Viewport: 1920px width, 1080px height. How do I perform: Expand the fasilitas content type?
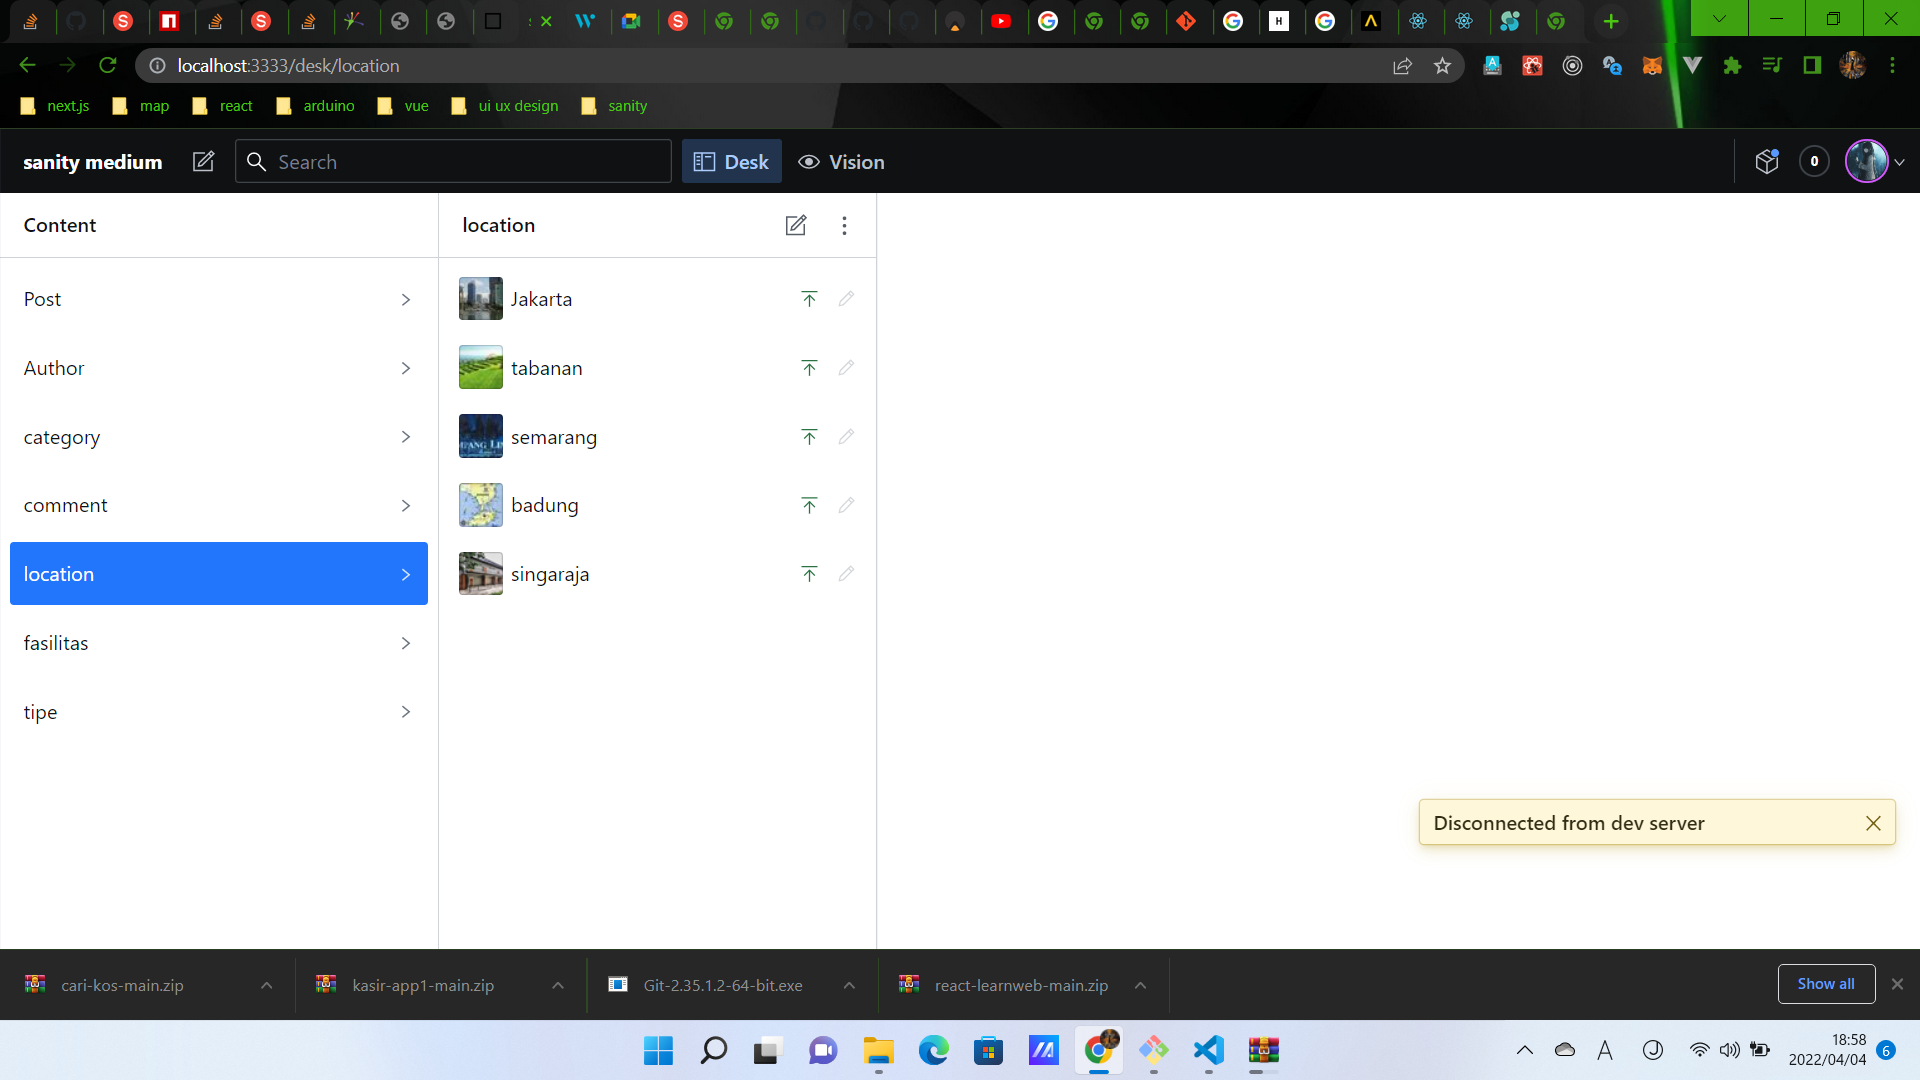tap(218, 643)
